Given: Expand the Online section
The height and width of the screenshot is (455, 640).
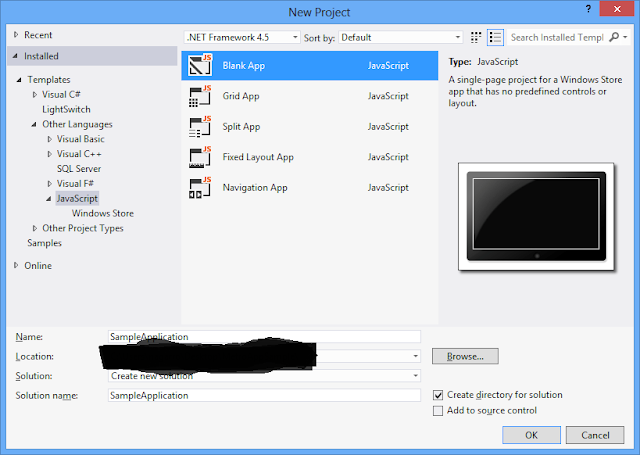Looking at the screenshot, I should [x=16, y=265].
